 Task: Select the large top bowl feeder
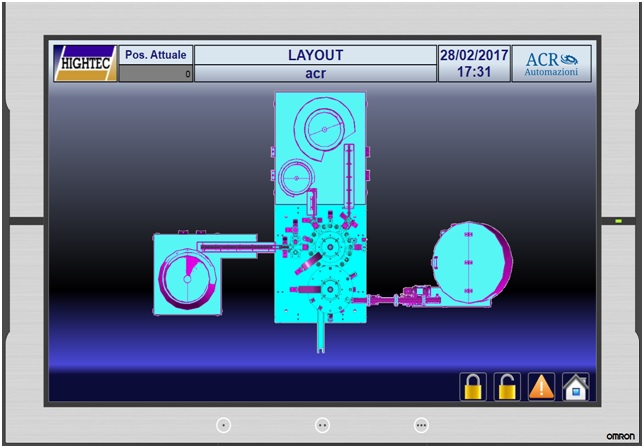tap(324, 129)
